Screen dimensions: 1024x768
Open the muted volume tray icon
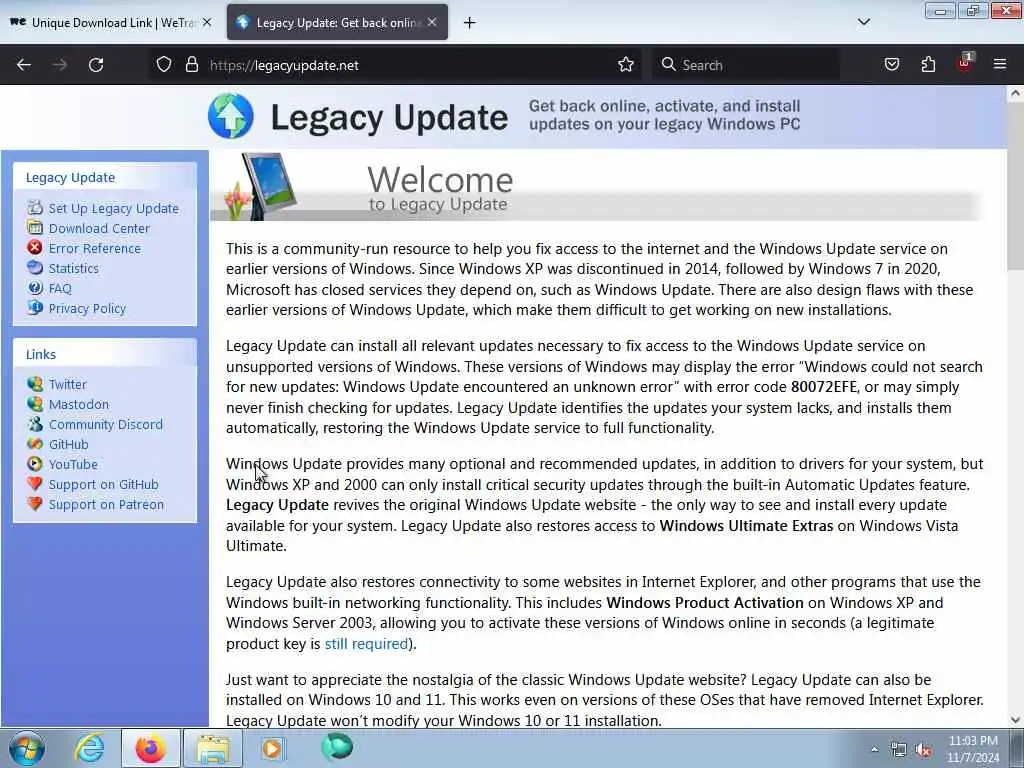pyautogui.click(x=923, y=750)
